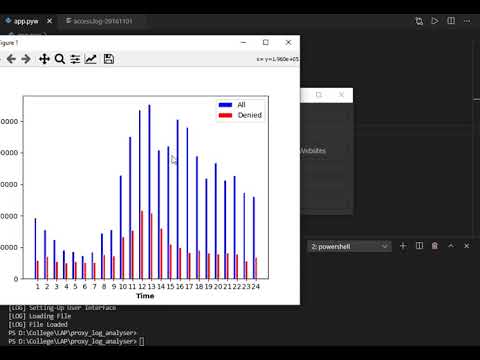Save the figure with the floppy disk icon
This screenshot has height=360, width=480.
pos(109,59)
